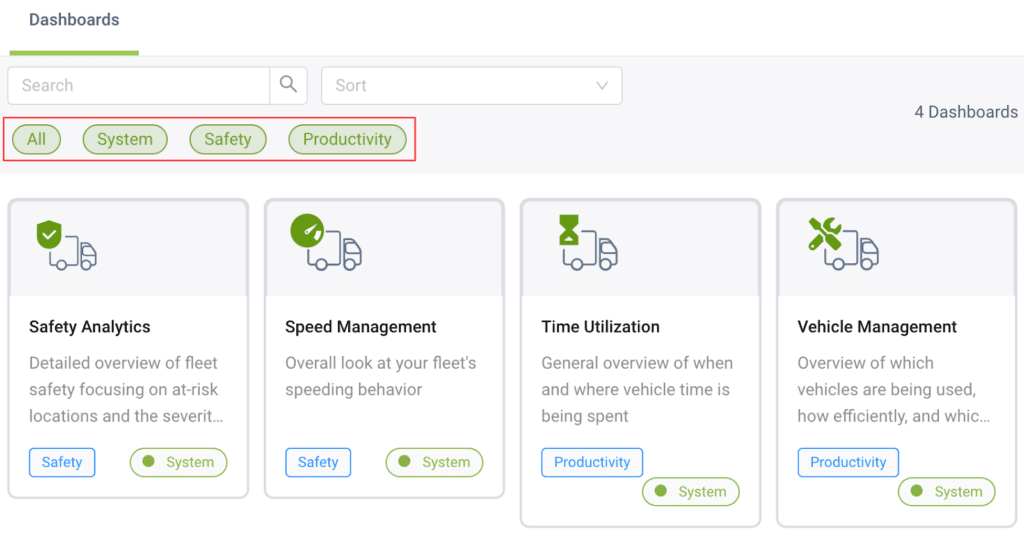Toggle the Safety filter chip
This screenshot has height=534, width=1024.
[228, 139]
